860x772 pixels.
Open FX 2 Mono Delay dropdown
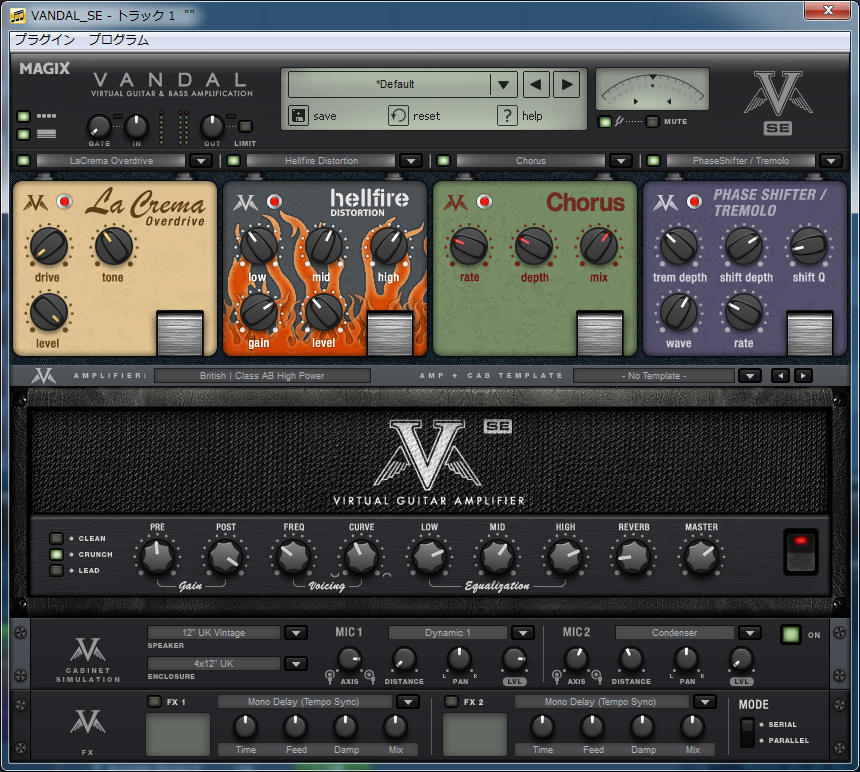(705, 702)
